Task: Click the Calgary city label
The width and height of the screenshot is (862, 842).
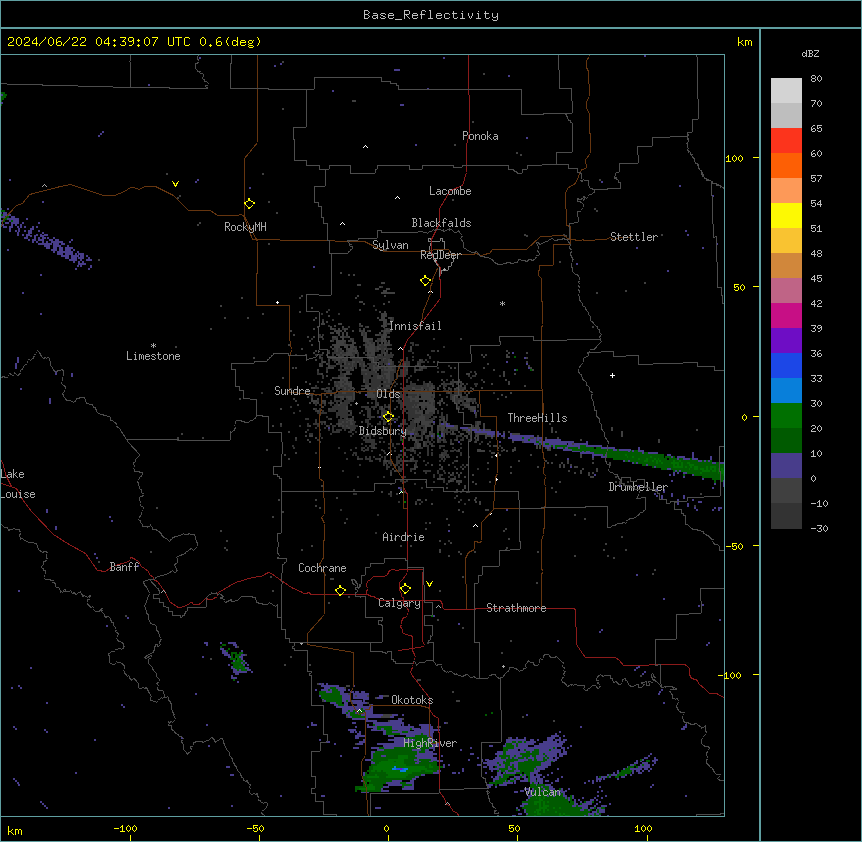Action: pyautogui.click(x=399, y=603)
